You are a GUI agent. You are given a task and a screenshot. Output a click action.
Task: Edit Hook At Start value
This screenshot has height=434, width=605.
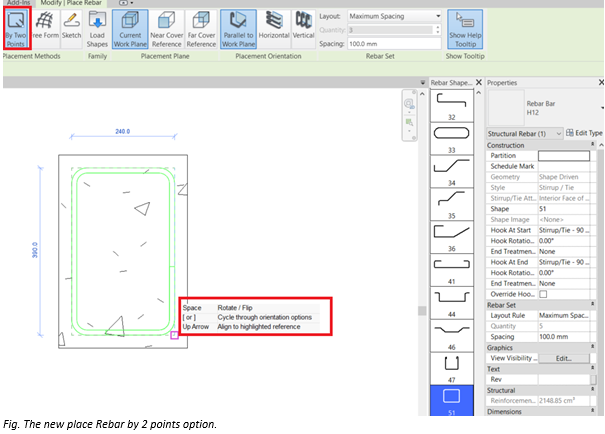pos(564,230)
